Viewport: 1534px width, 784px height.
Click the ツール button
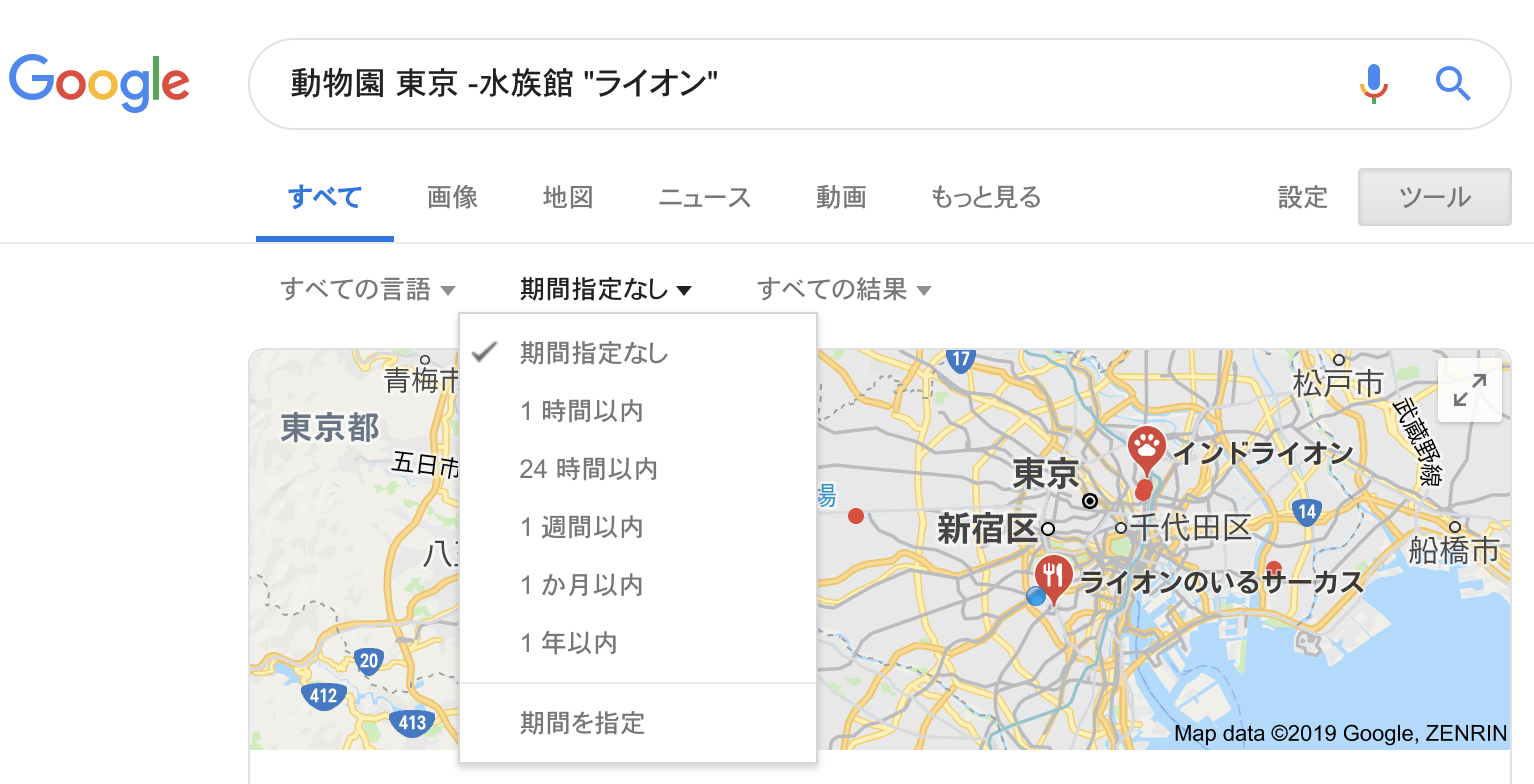[1434, 197]
